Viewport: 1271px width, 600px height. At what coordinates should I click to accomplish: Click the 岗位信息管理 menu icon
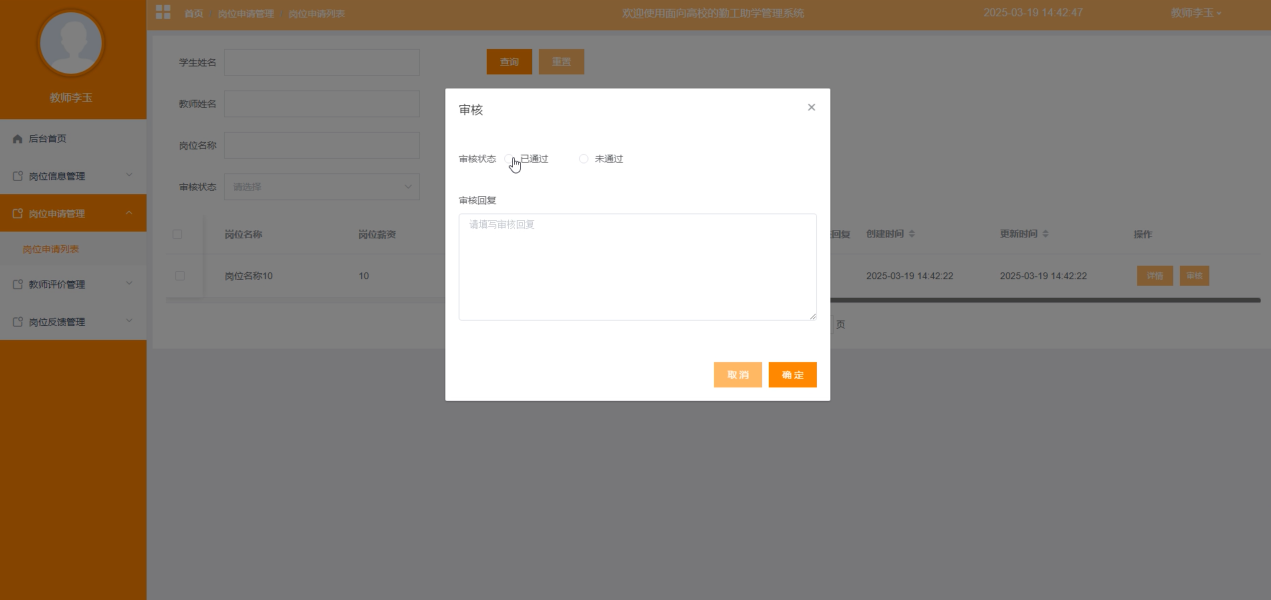(17, 176)
